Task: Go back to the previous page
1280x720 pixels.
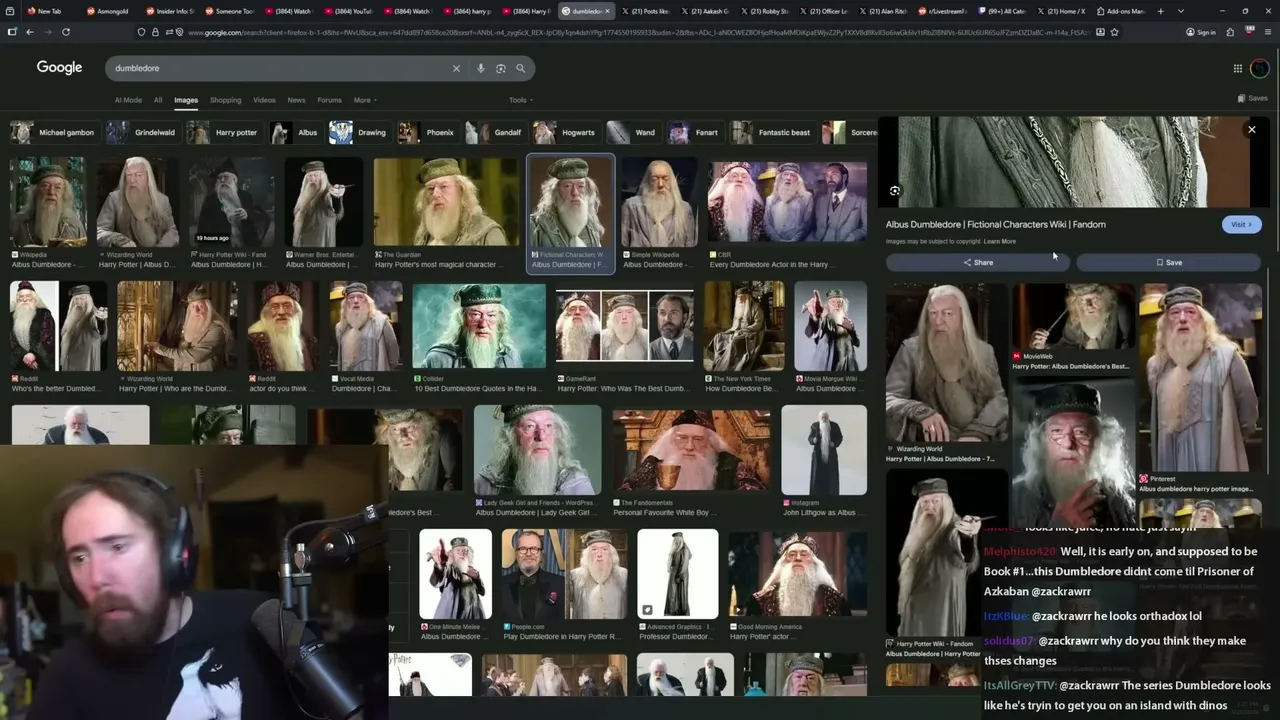Action: coord(30,32)
